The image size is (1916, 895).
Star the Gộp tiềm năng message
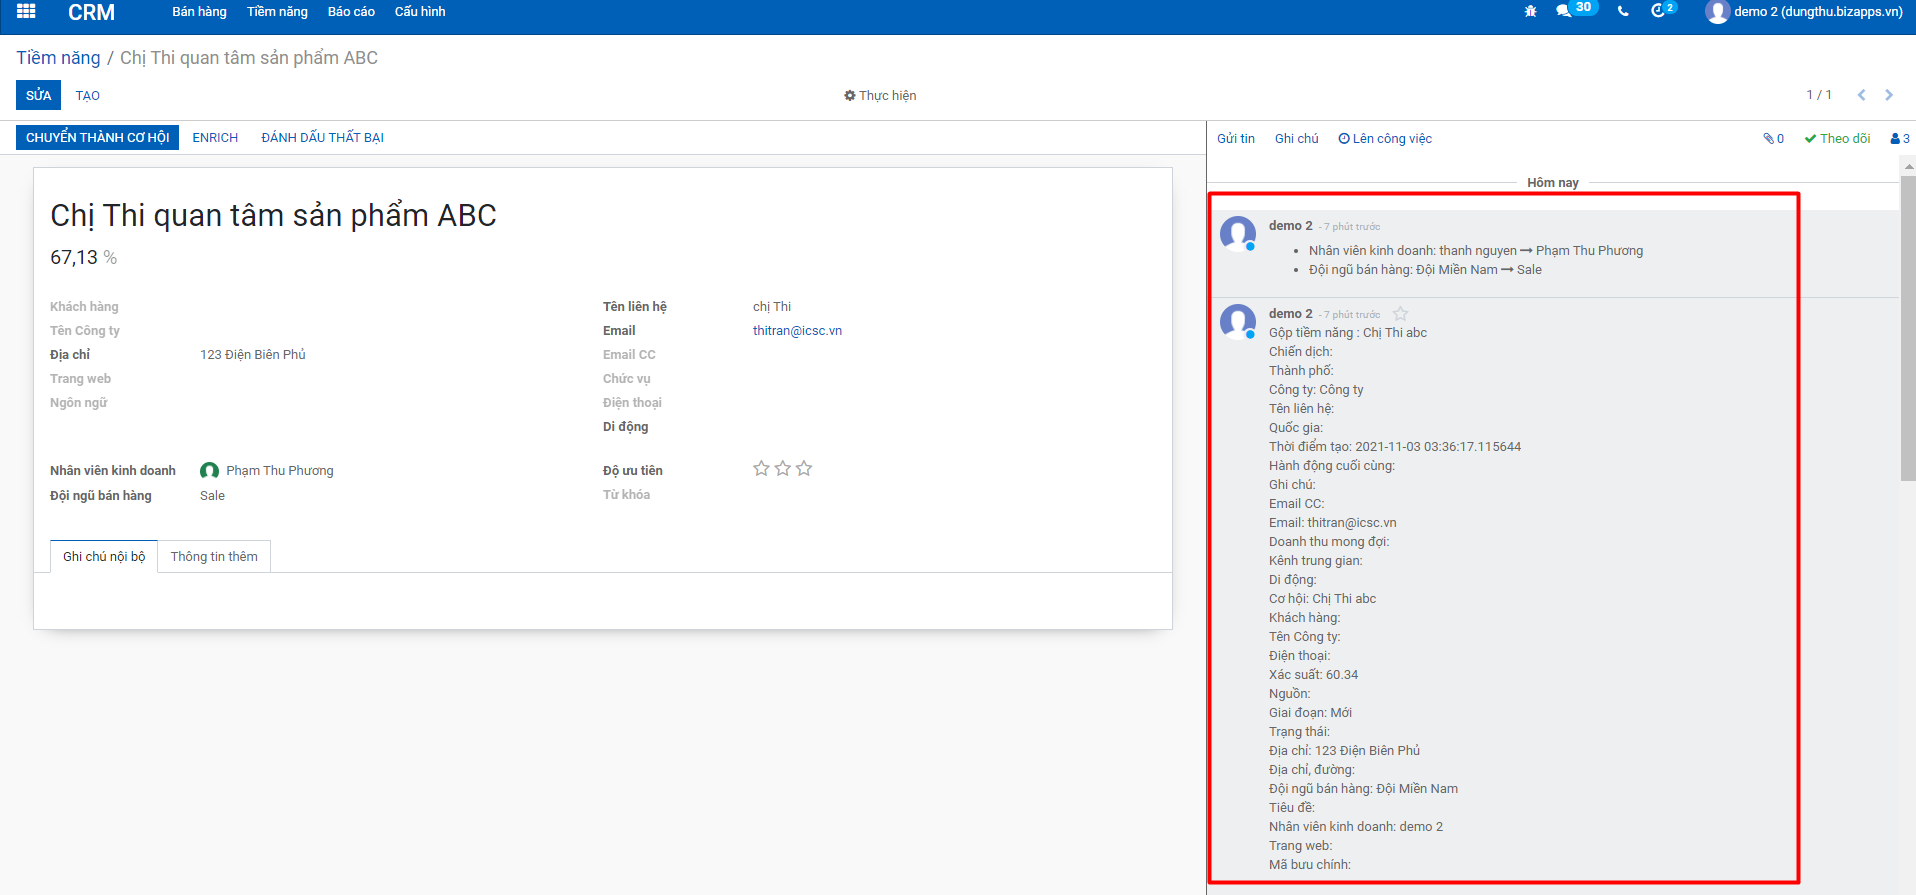pos(1400,314)
